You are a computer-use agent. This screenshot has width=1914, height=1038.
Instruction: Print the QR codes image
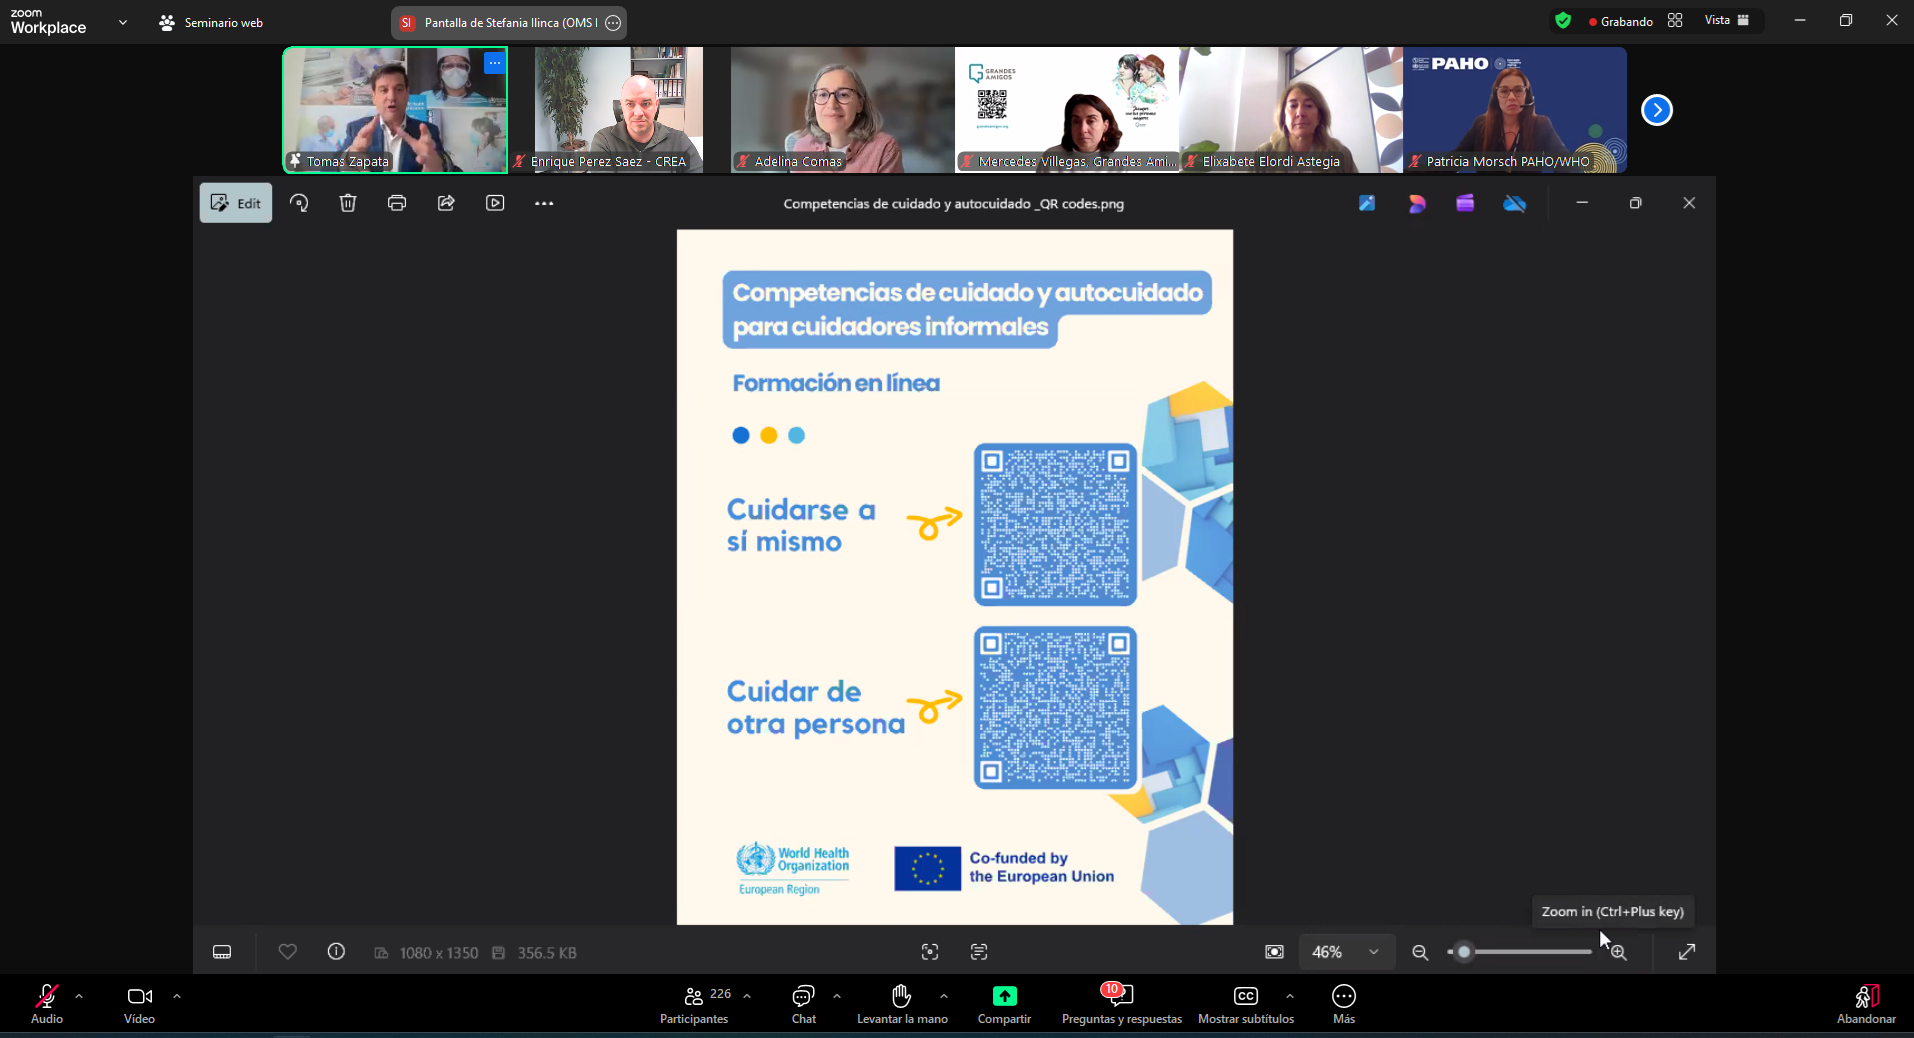click(x=396, y=203)
